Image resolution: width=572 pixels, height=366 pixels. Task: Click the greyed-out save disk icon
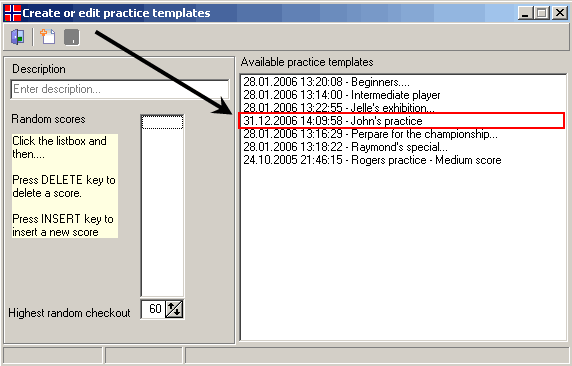pyautogui.click(x=72, y=37)
